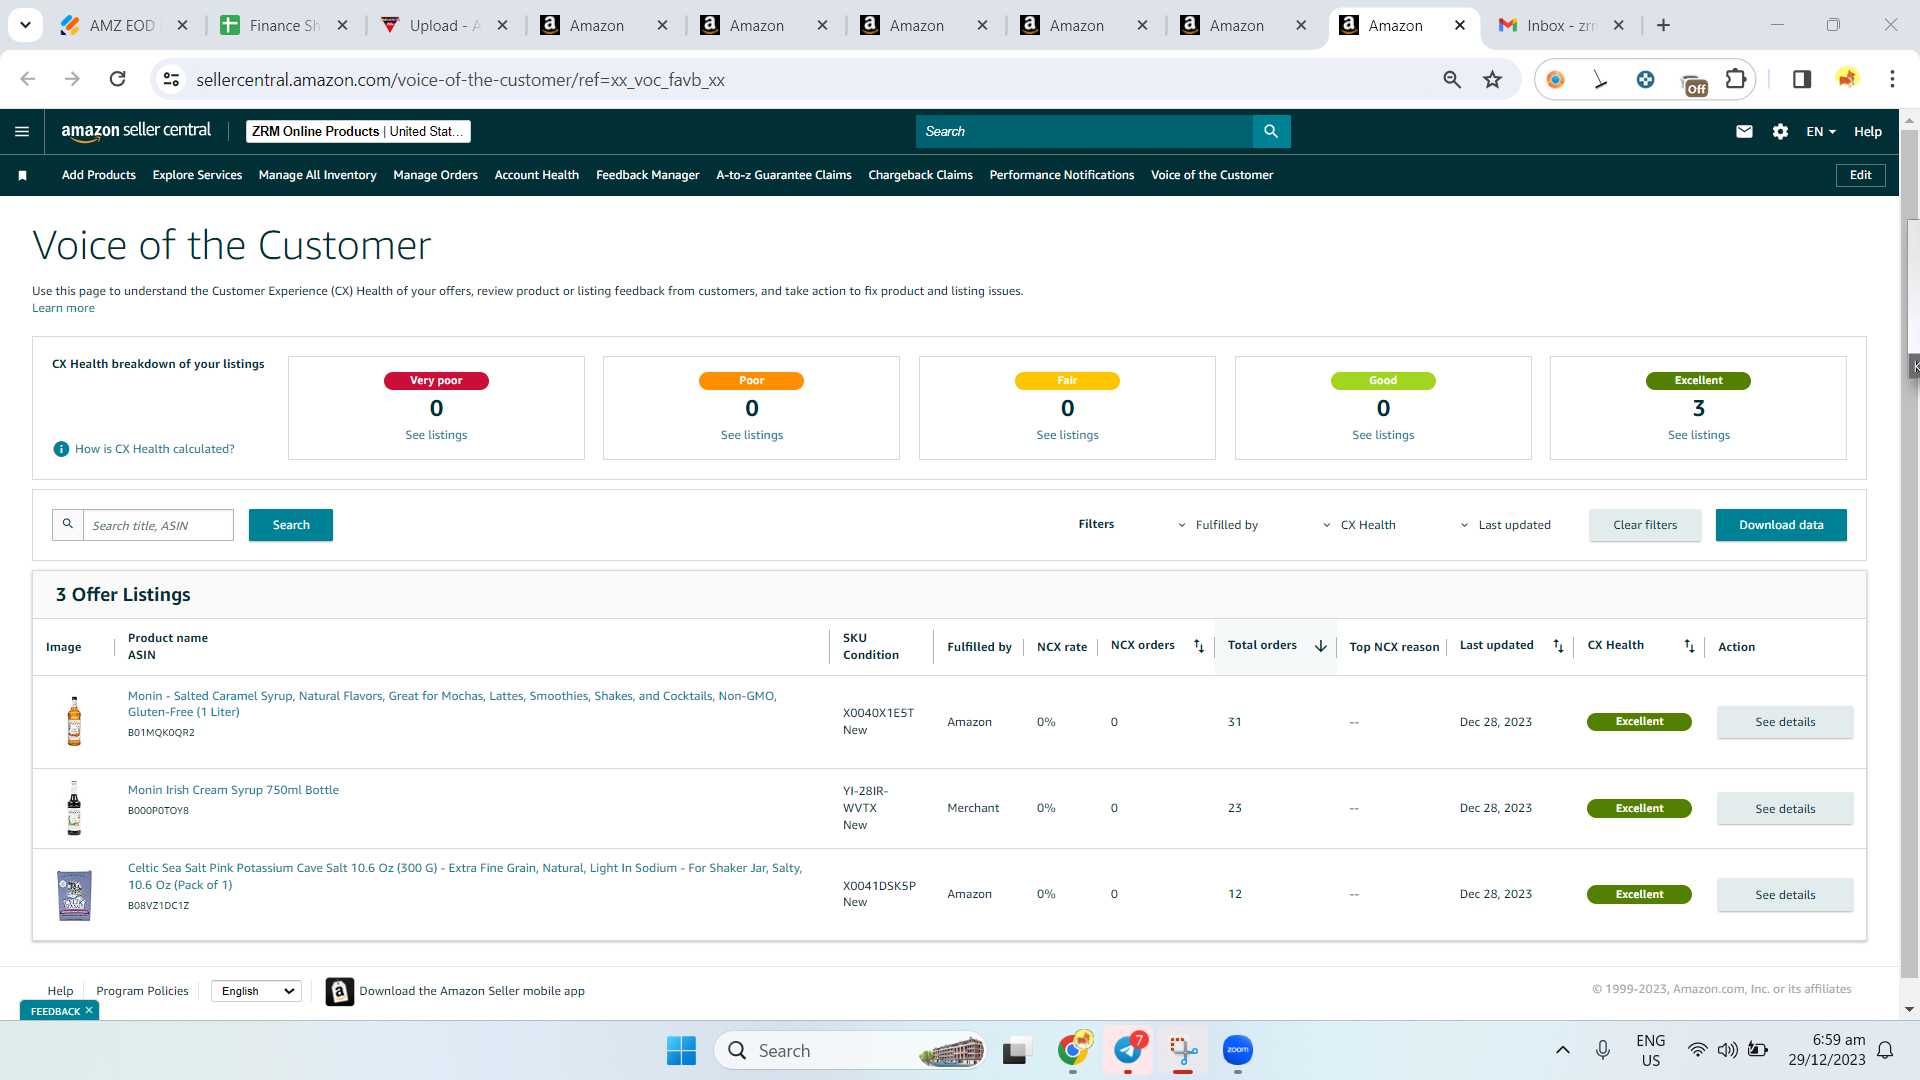Open the Seller Central hamburger menu
This screenshot has height=1080, width=1920.
[x=22, y=131]
